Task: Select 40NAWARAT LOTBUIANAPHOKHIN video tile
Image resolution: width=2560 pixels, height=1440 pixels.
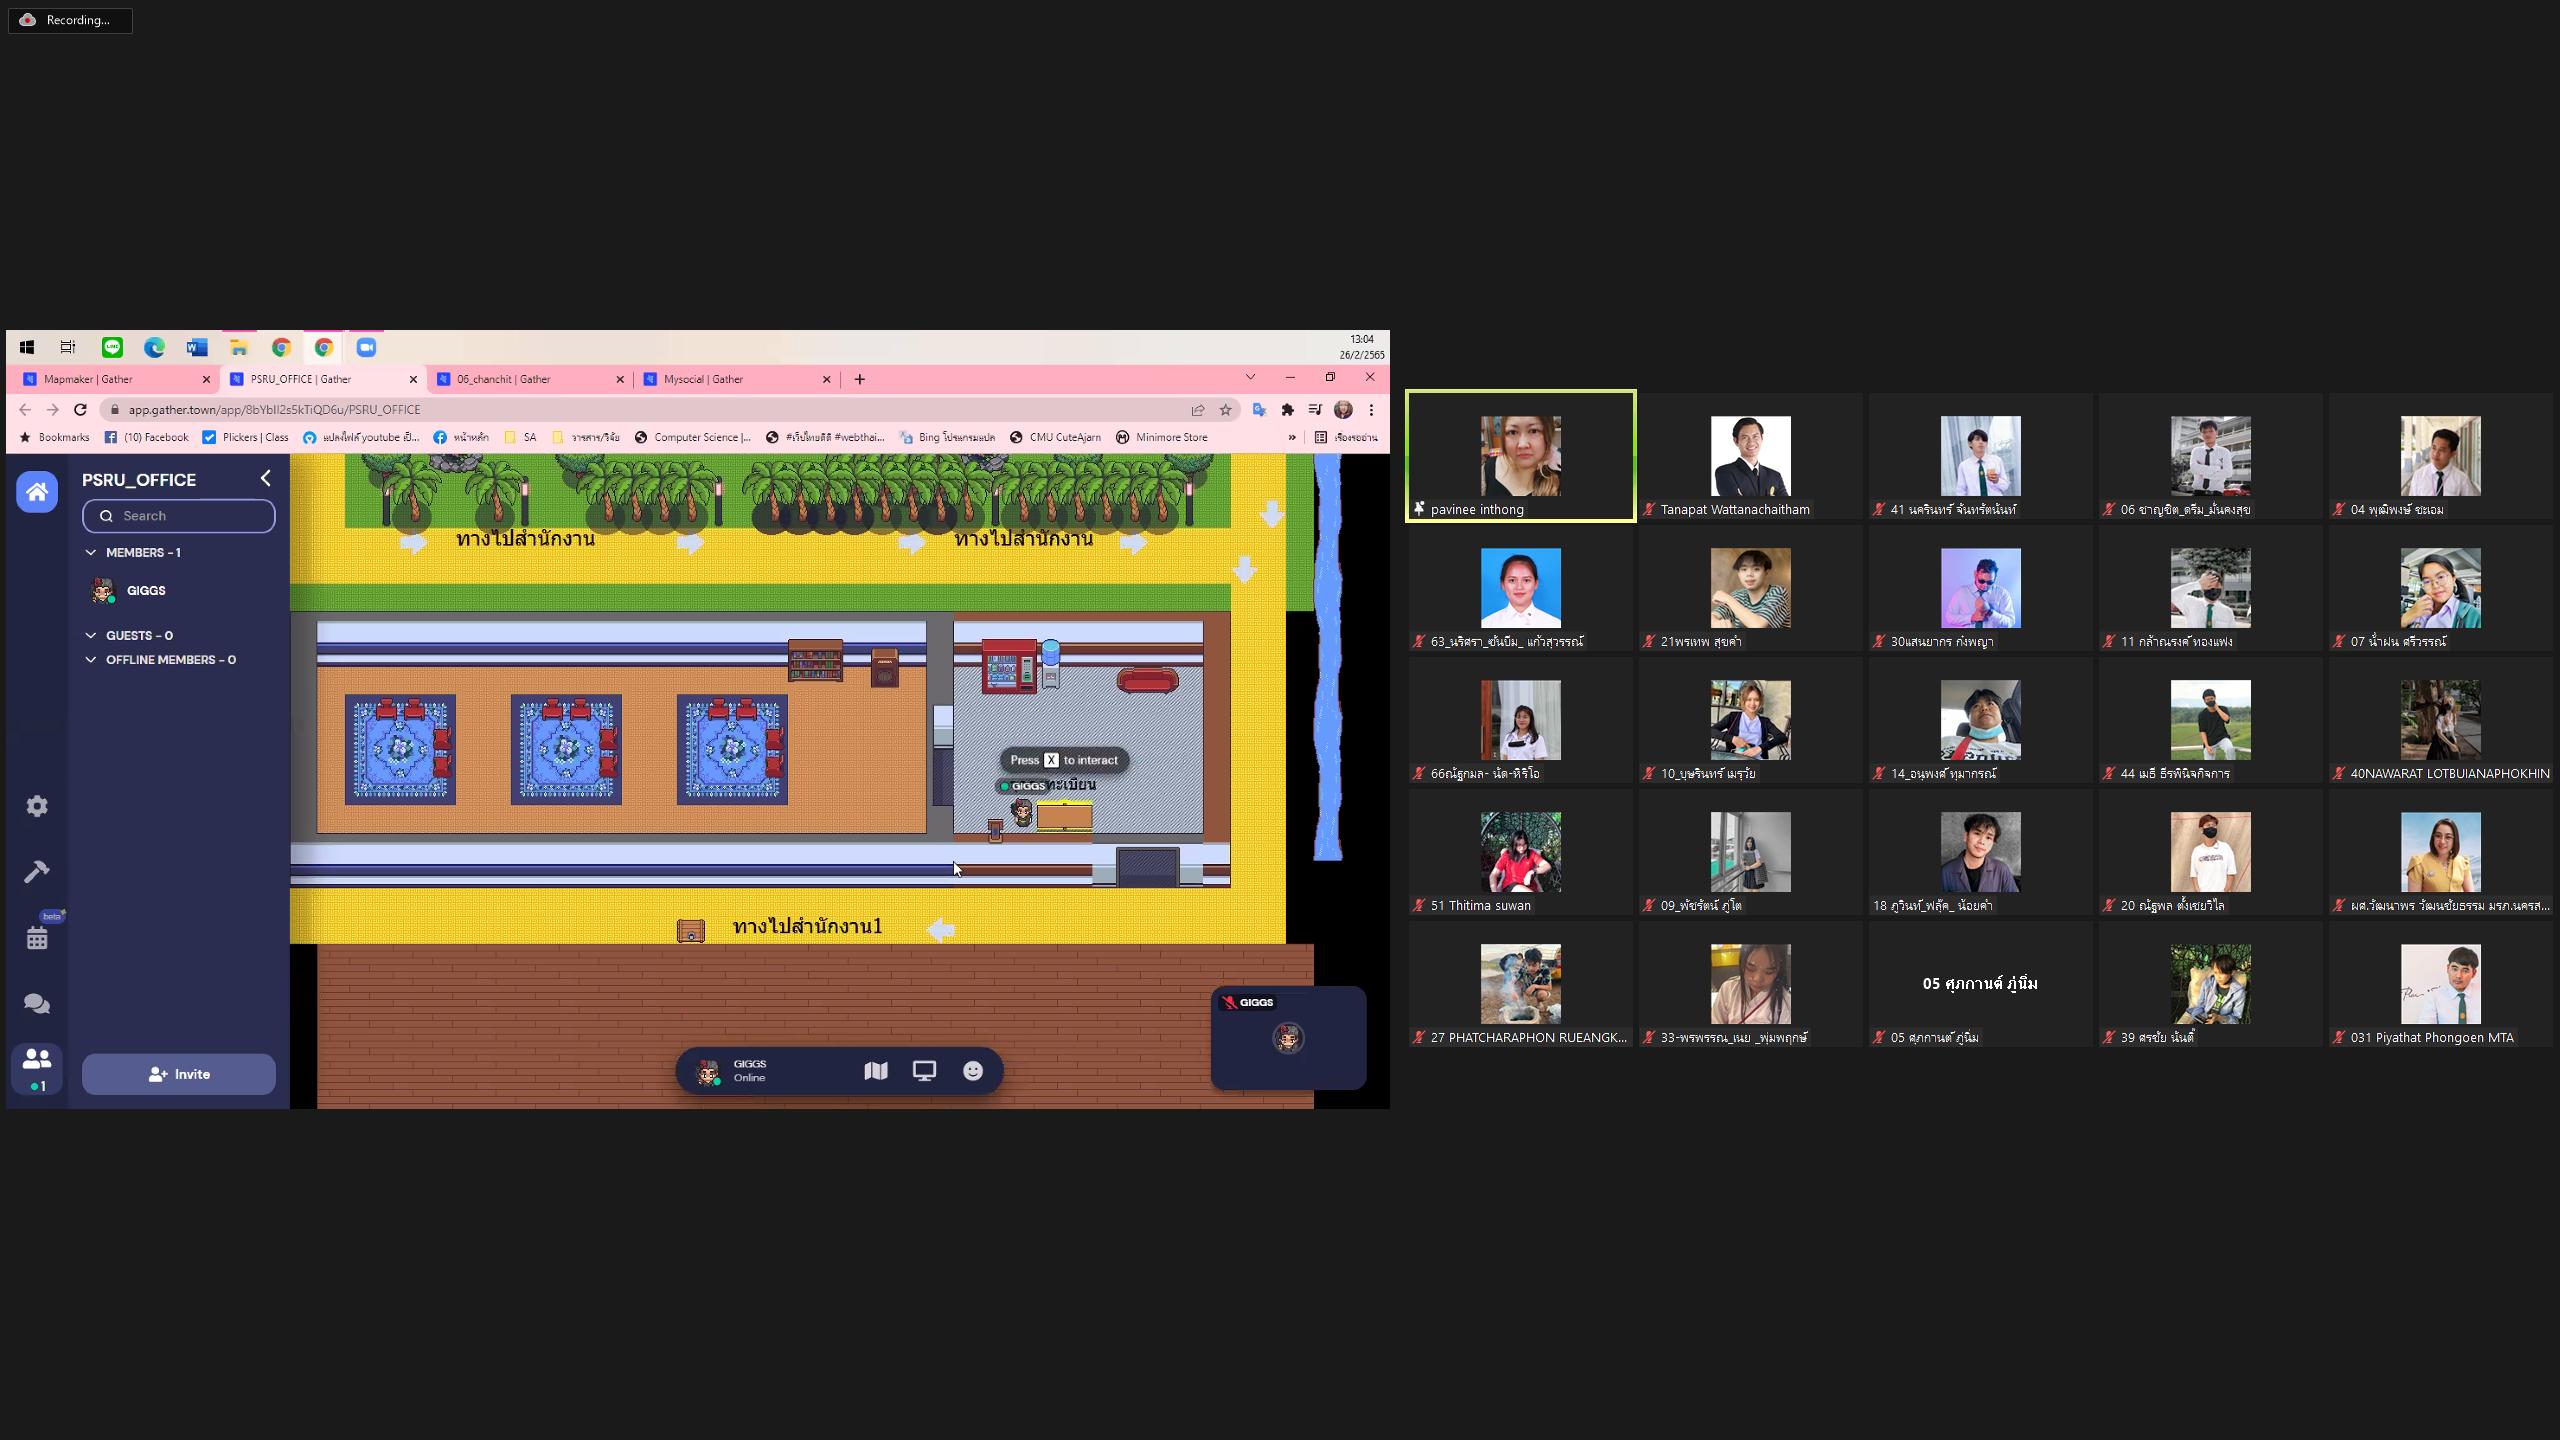Action: [2441, 720]
